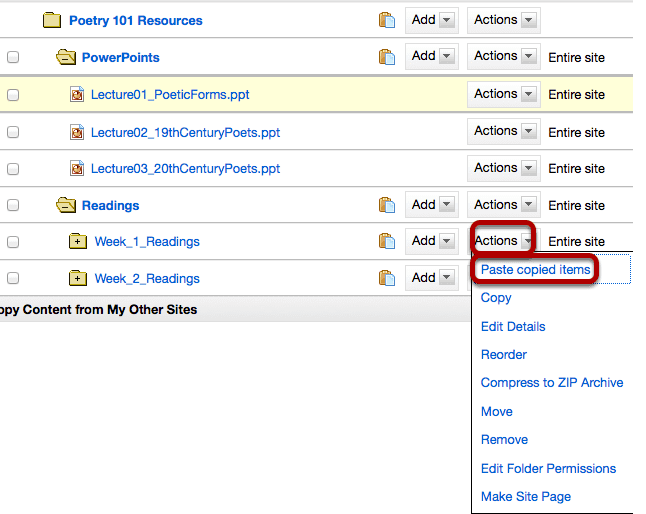
Task: Click Entire site text in Readings row
Action: [576, 206]
